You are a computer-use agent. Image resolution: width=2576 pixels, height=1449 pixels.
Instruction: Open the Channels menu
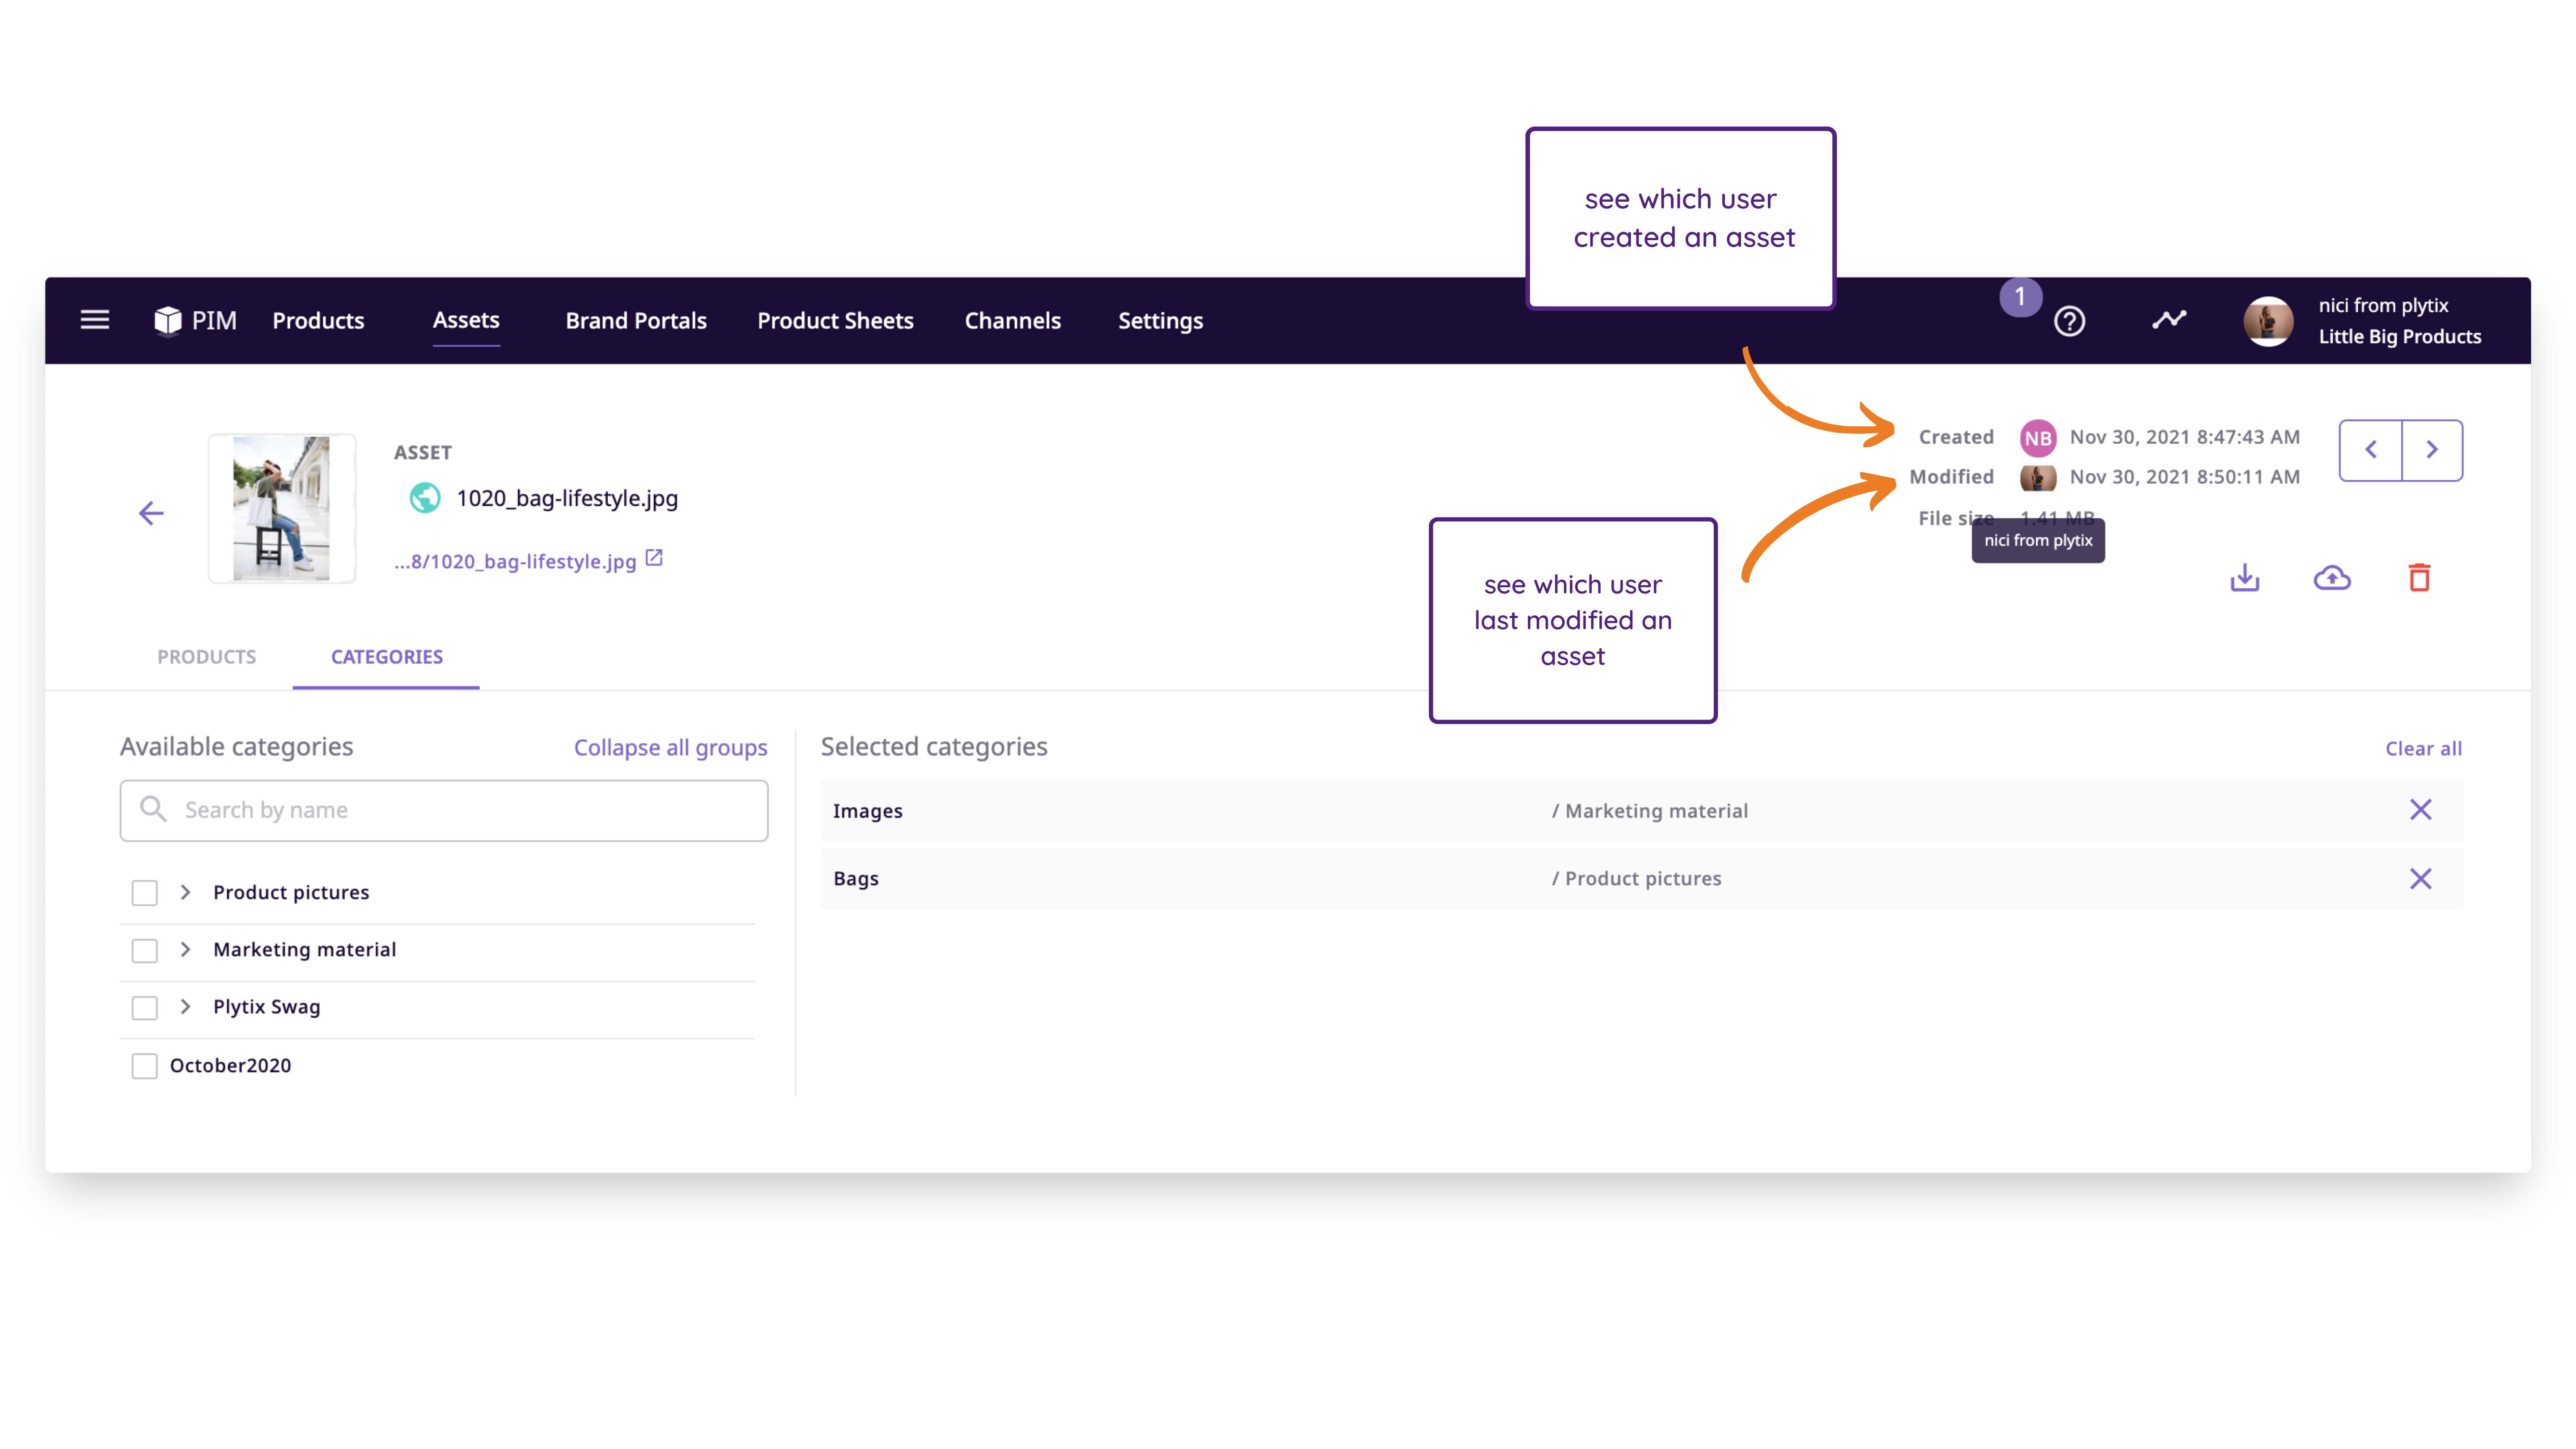(x=1012, y=321)
